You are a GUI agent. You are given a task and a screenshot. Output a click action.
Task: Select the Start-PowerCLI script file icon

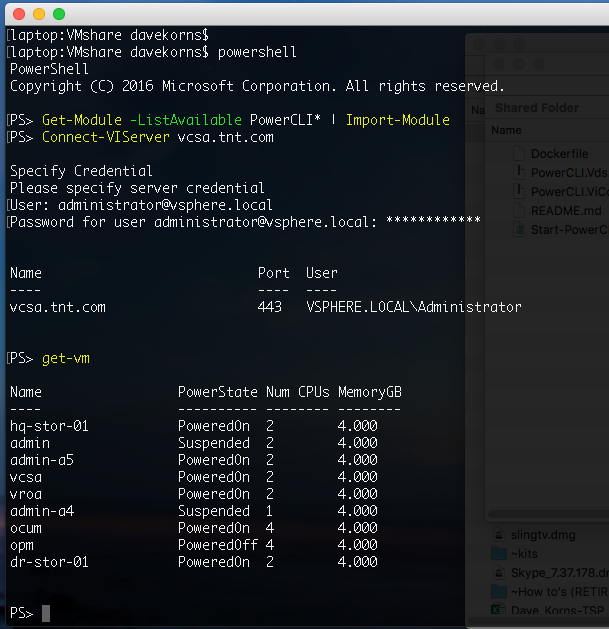point(519,230)
